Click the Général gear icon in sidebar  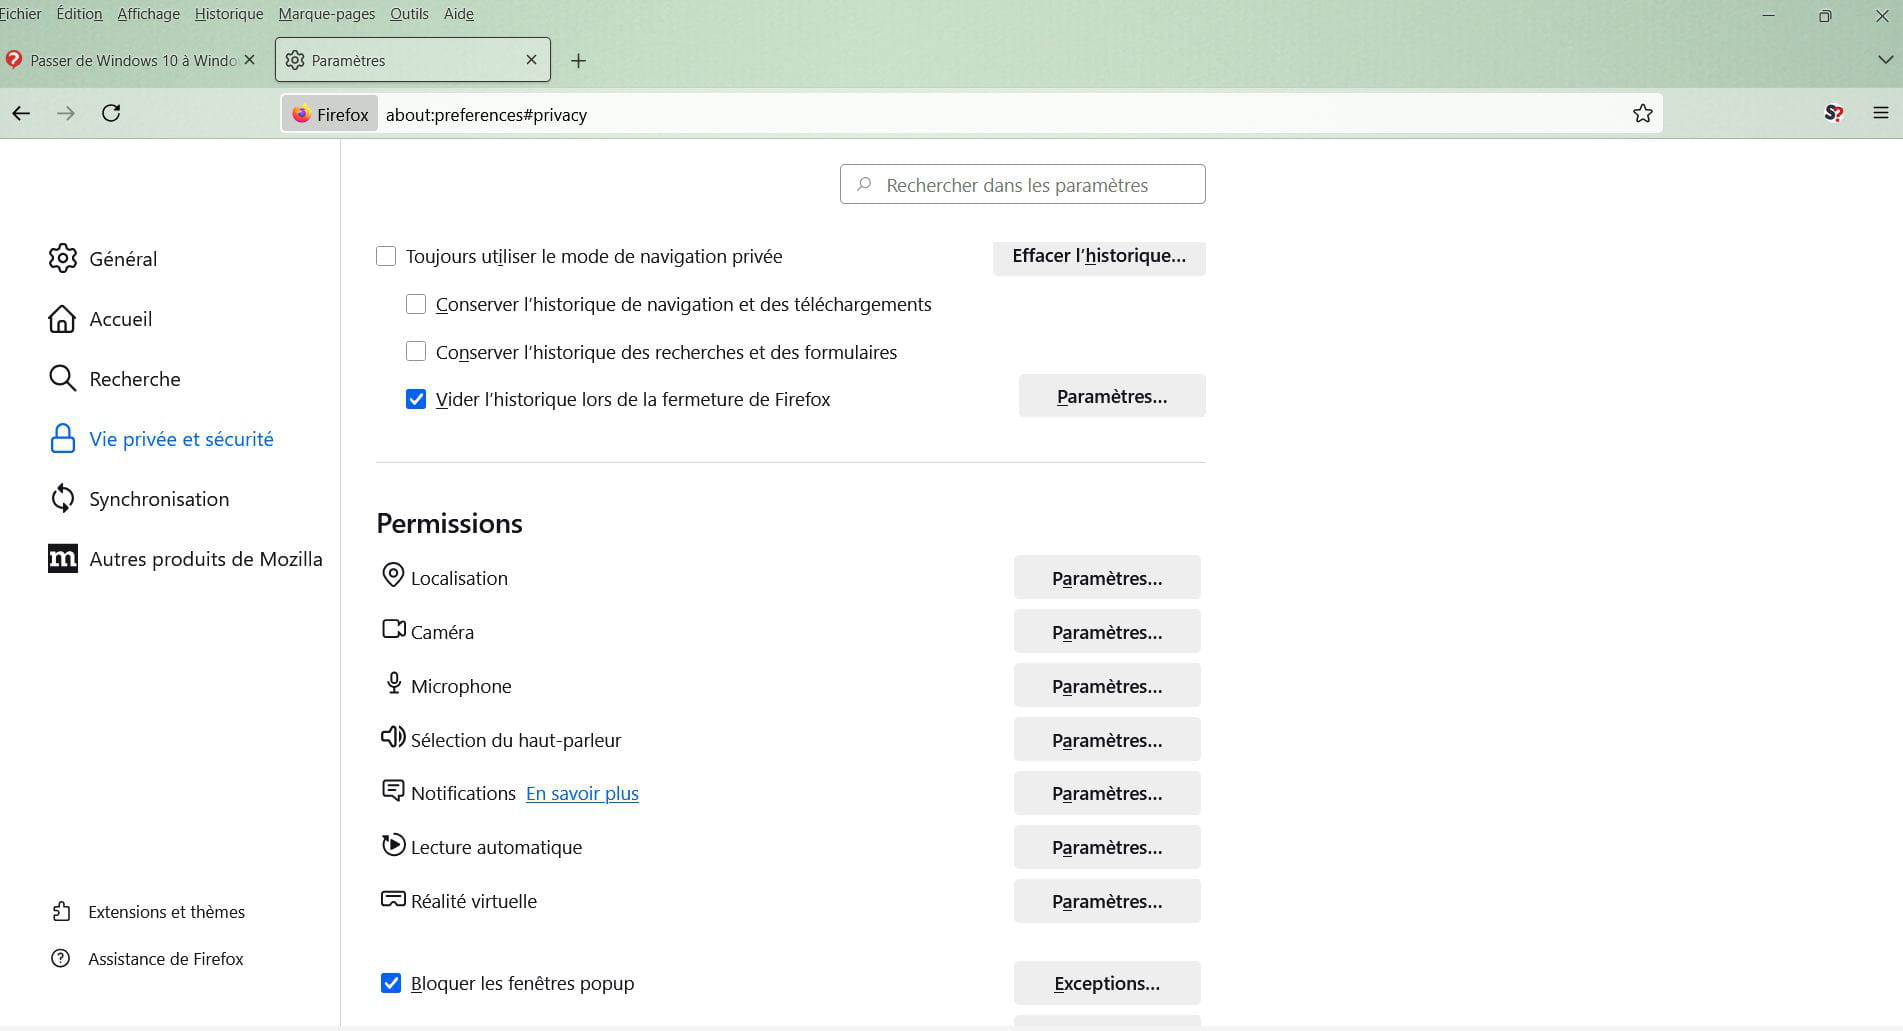(x=62, y=258)
